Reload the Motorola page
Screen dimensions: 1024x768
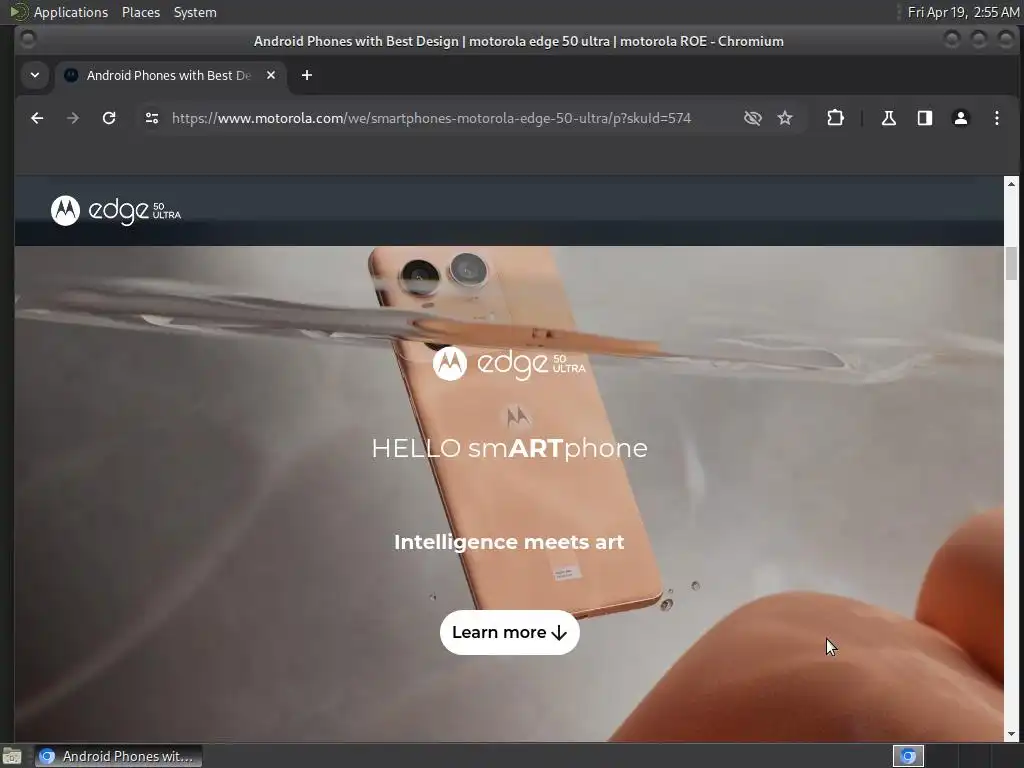tap(109, 118)
